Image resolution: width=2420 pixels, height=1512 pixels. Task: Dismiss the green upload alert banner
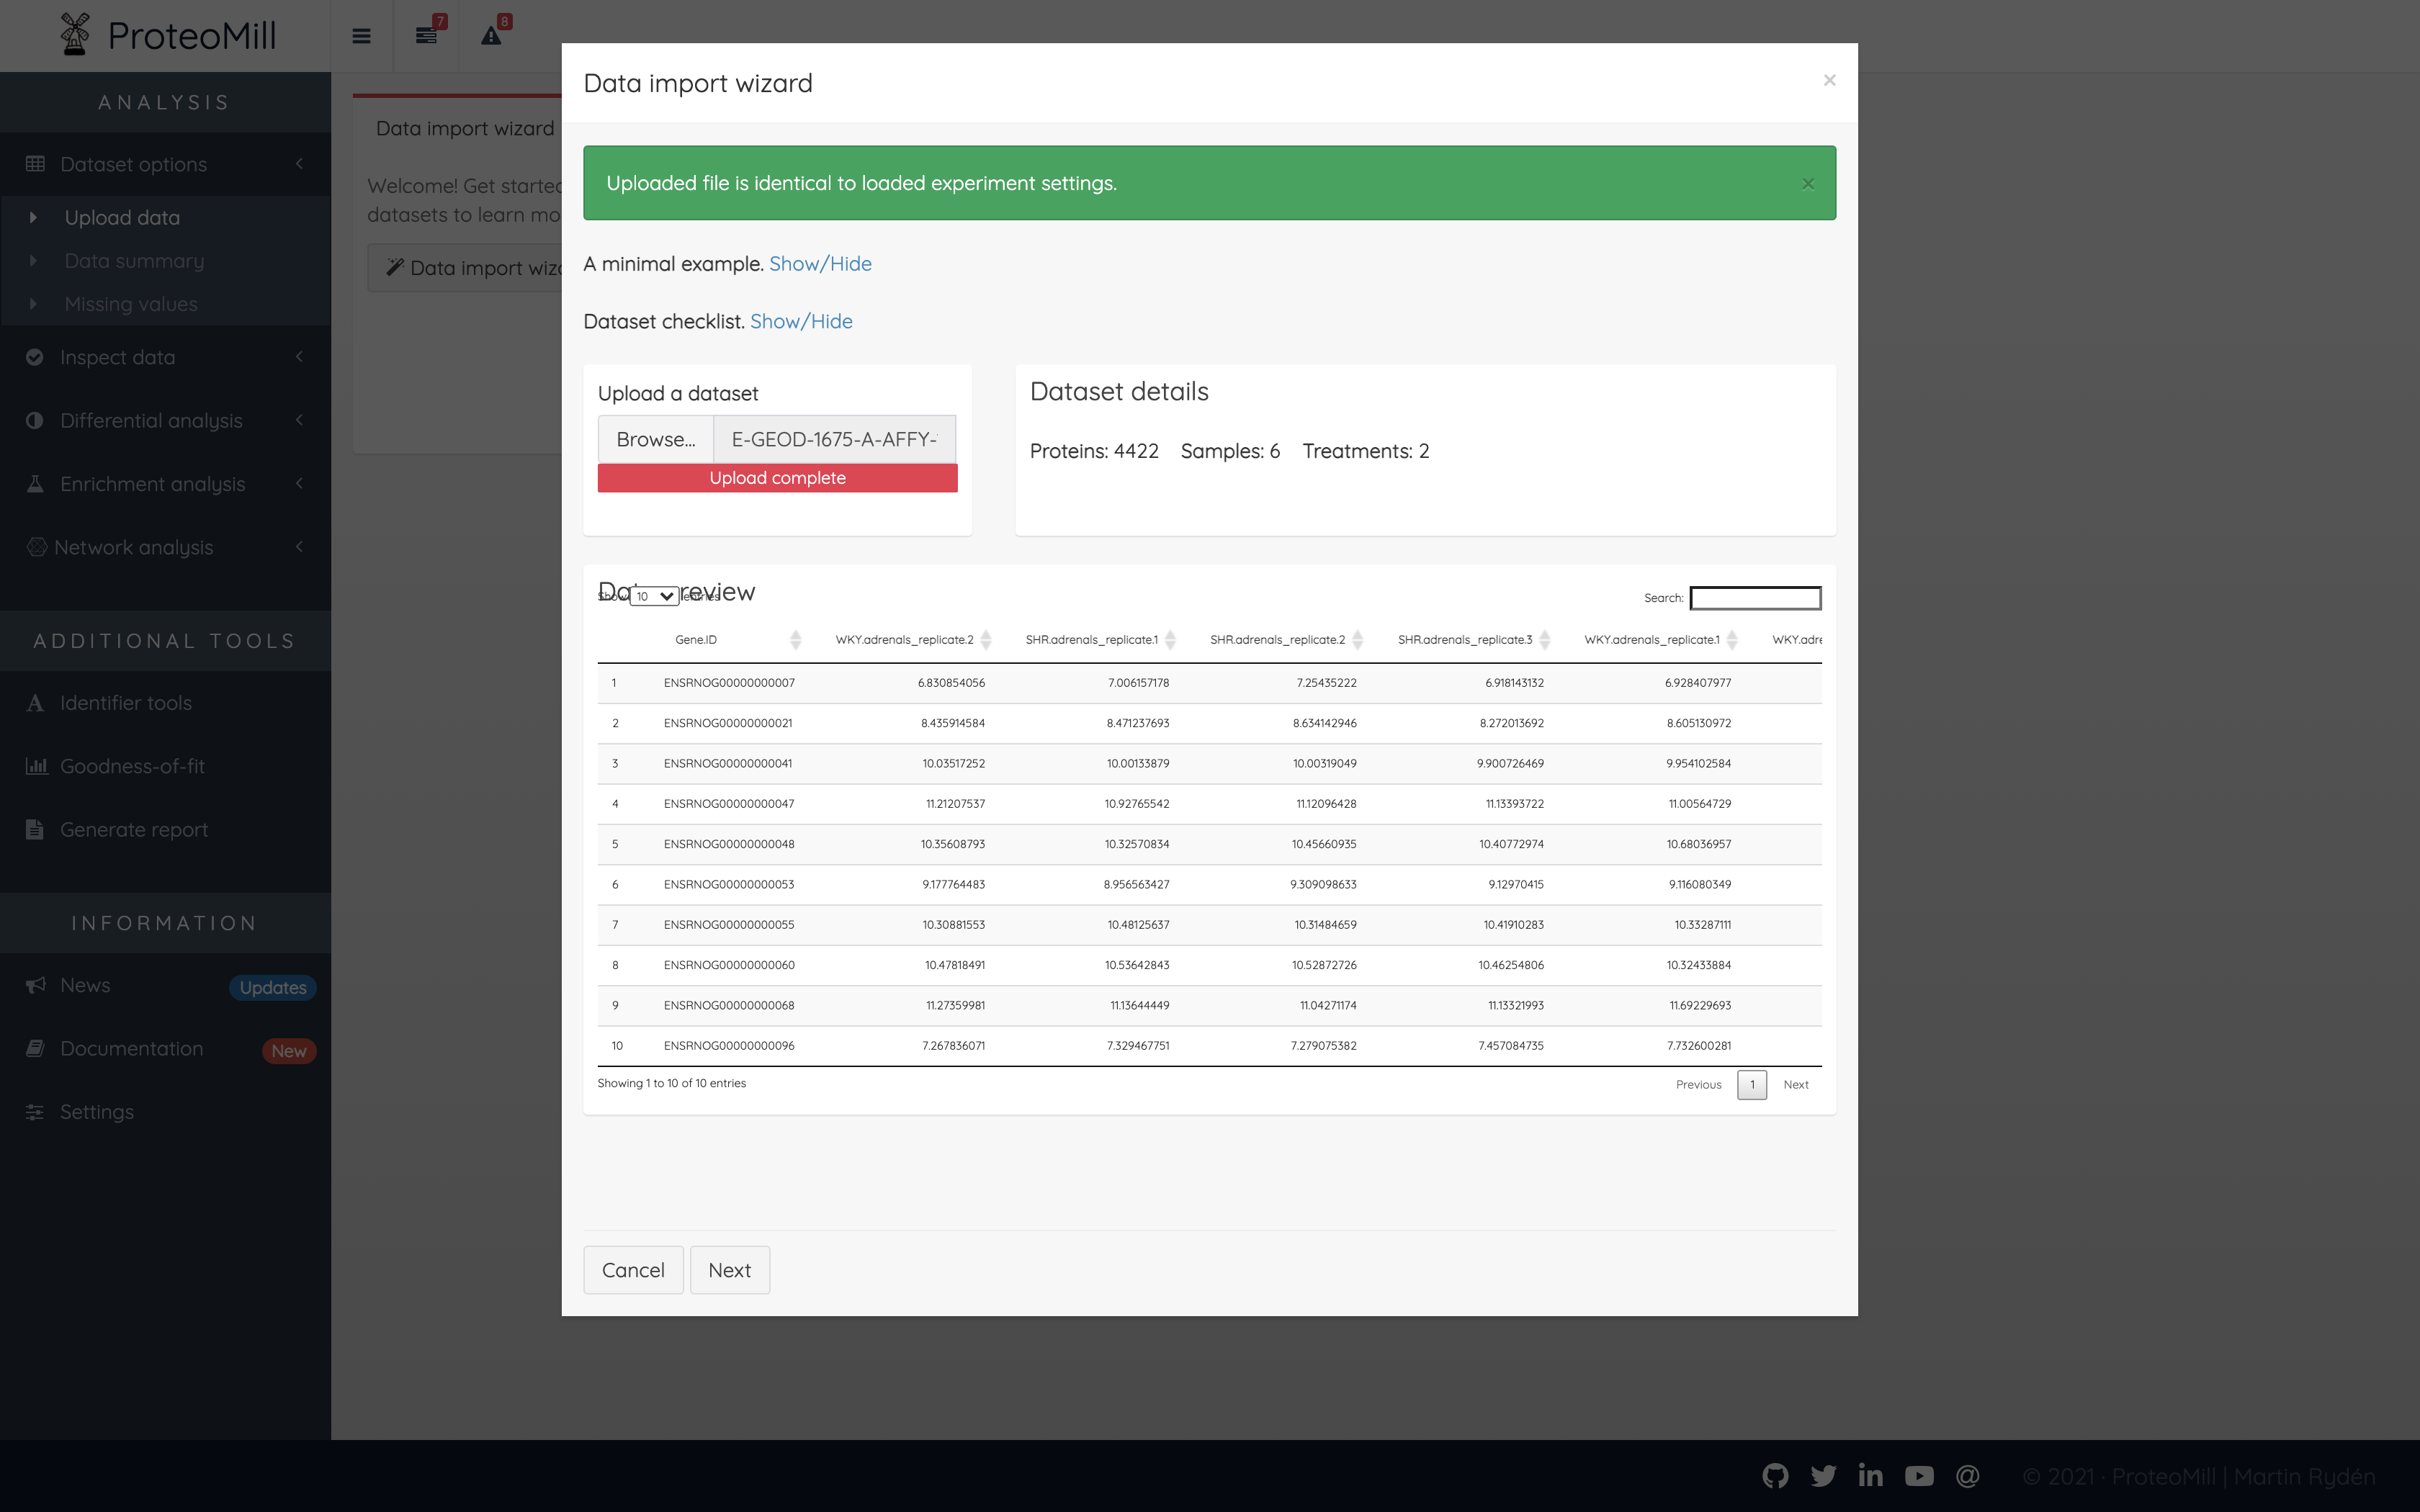point(1808,184)
